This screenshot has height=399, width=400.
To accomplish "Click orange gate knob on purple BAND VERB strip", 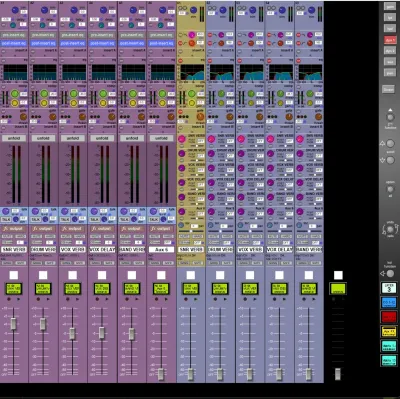I will (141, 117).
